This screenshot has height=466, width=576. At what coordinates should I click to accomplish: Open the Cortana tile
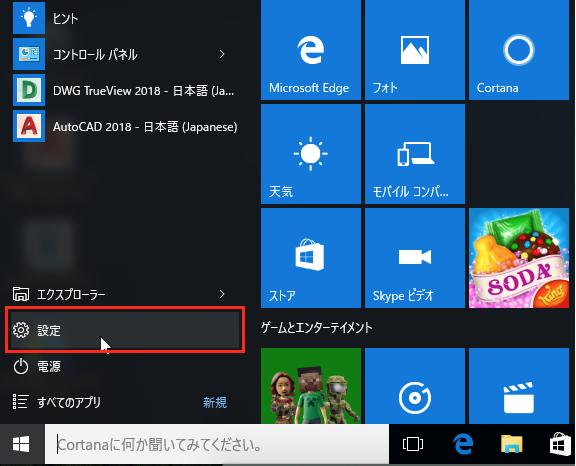point(519,50)
